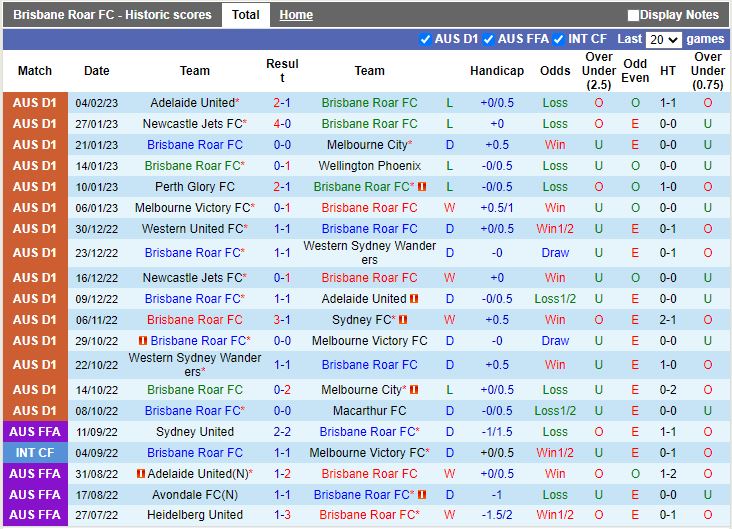
Task: Click red card icon in Avondale FC(N) row
Action: (x=422, y=494)
